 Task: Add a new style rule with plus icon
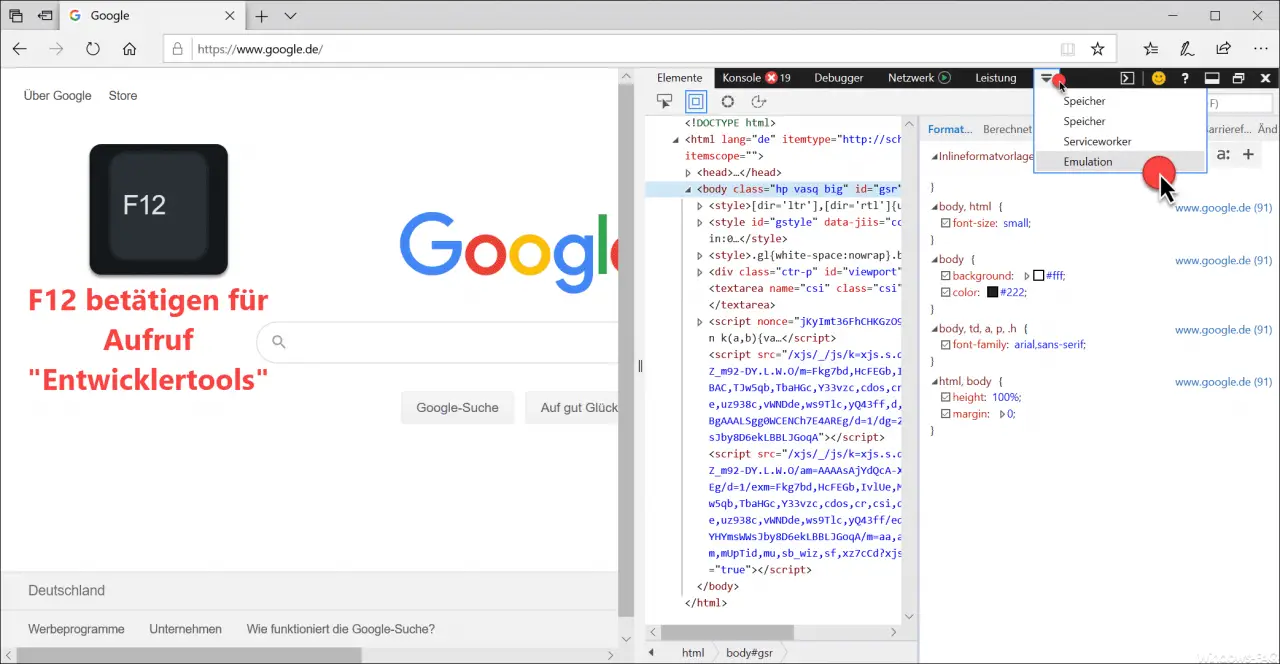click(x=1248, y=154)
